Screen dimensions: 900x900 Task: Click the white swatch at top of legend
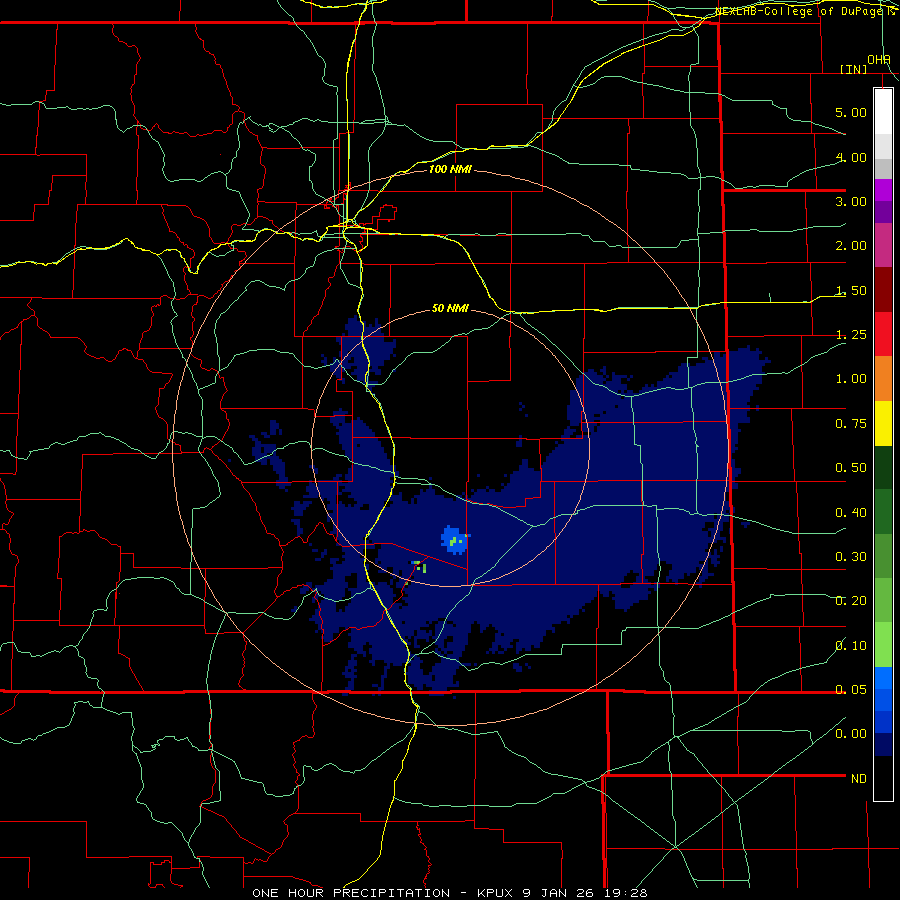[883, 111]
